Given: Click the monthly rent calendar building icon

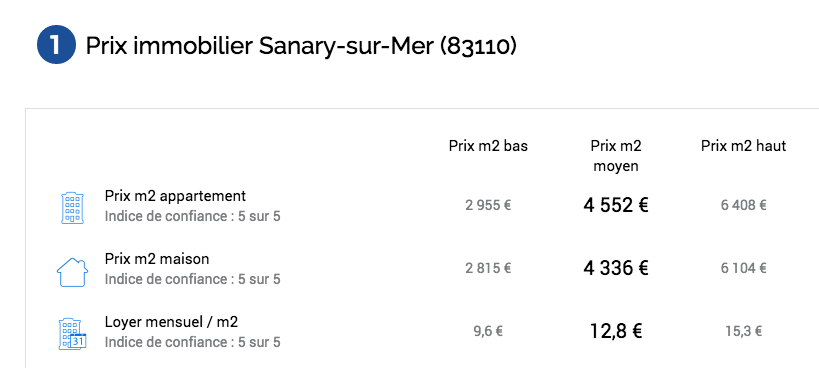Looking at the screenshot, I should [72, 334].
